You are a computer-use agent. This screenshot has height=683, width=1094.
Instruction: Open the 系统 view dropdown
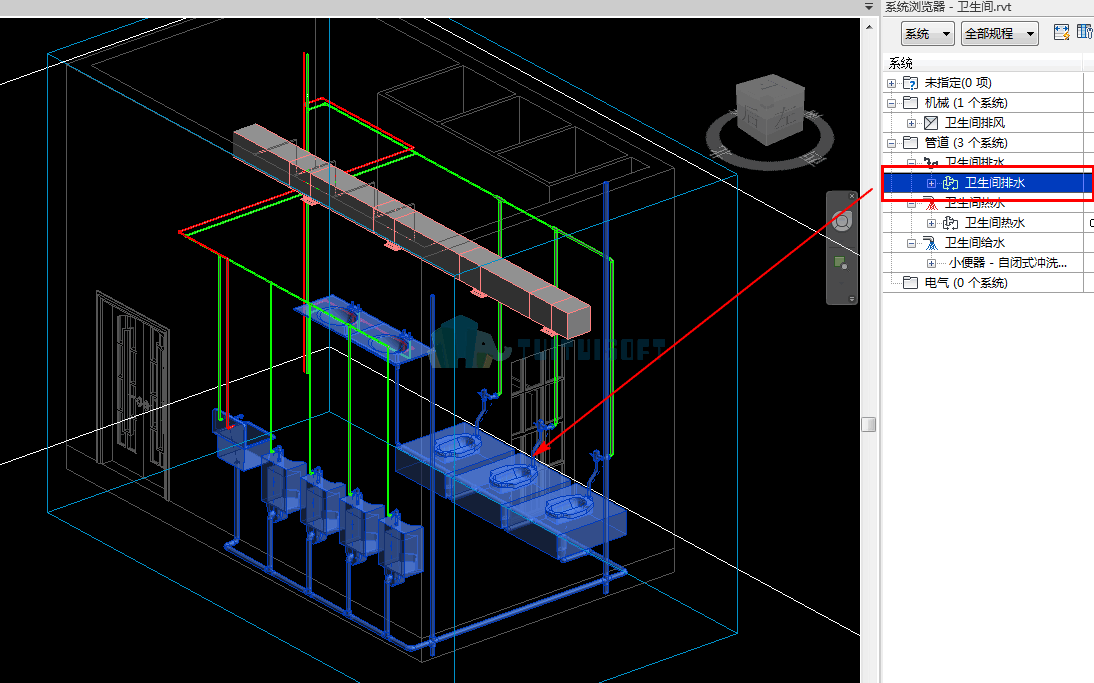click(x=927, y=33)
